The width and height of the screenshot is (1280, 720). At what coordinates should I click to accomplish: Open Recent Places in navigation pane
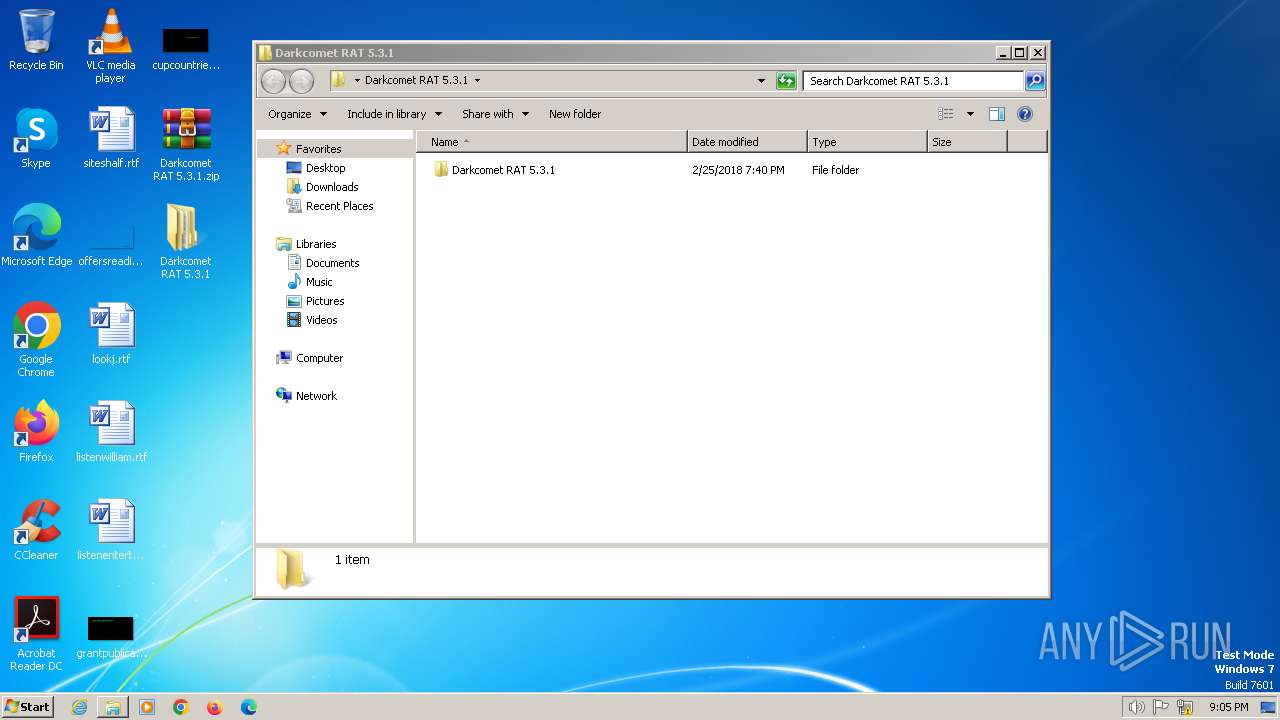pos(339,206)
